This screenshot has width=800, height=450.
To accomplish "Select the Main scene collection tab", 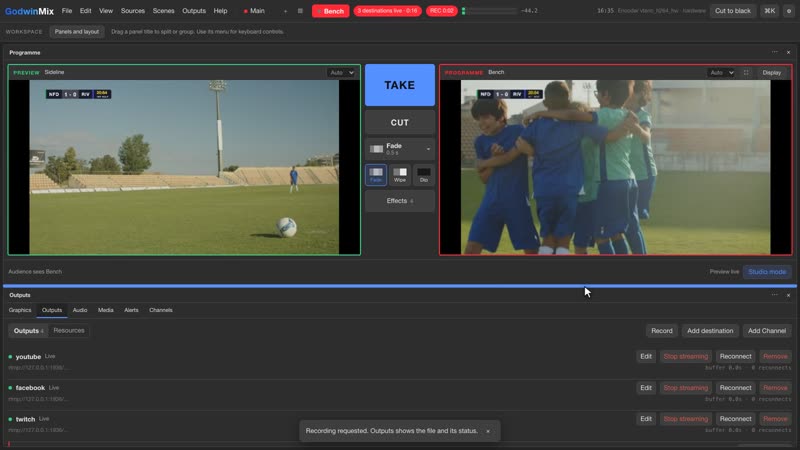I will click(254, 11).
